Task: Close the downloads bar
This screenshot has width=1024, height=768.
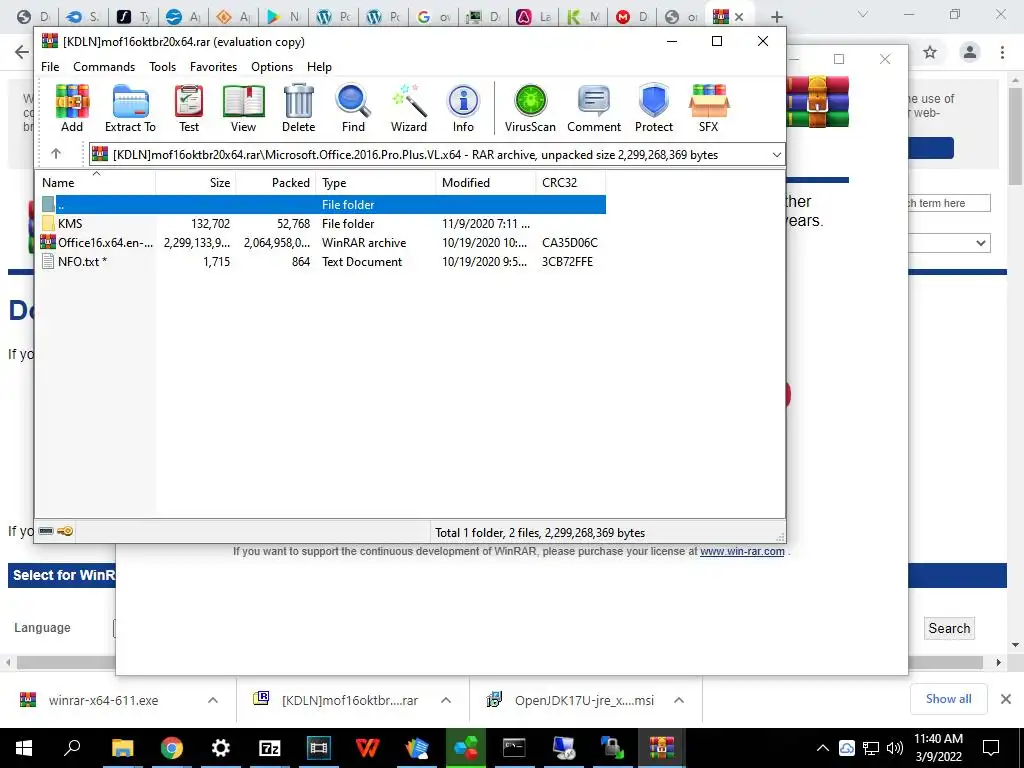Action: pos(1006,699)
